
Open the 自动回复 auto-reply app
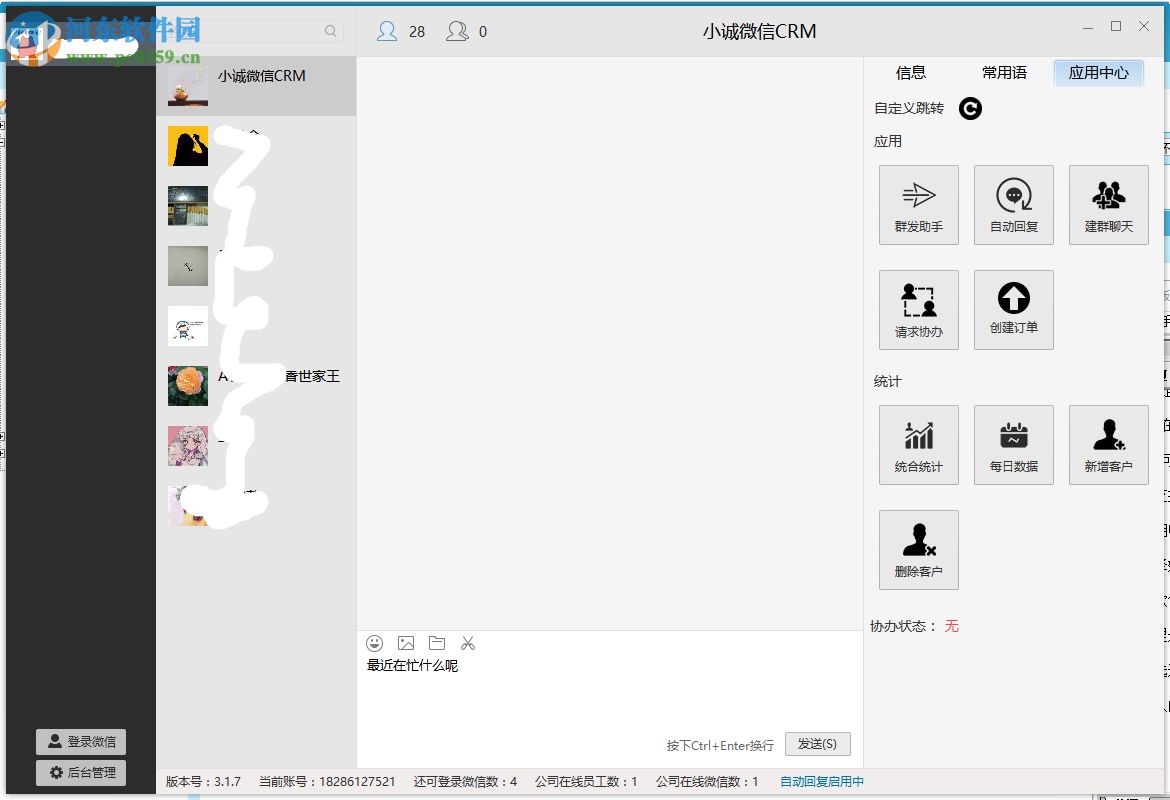coord(1012,204)
